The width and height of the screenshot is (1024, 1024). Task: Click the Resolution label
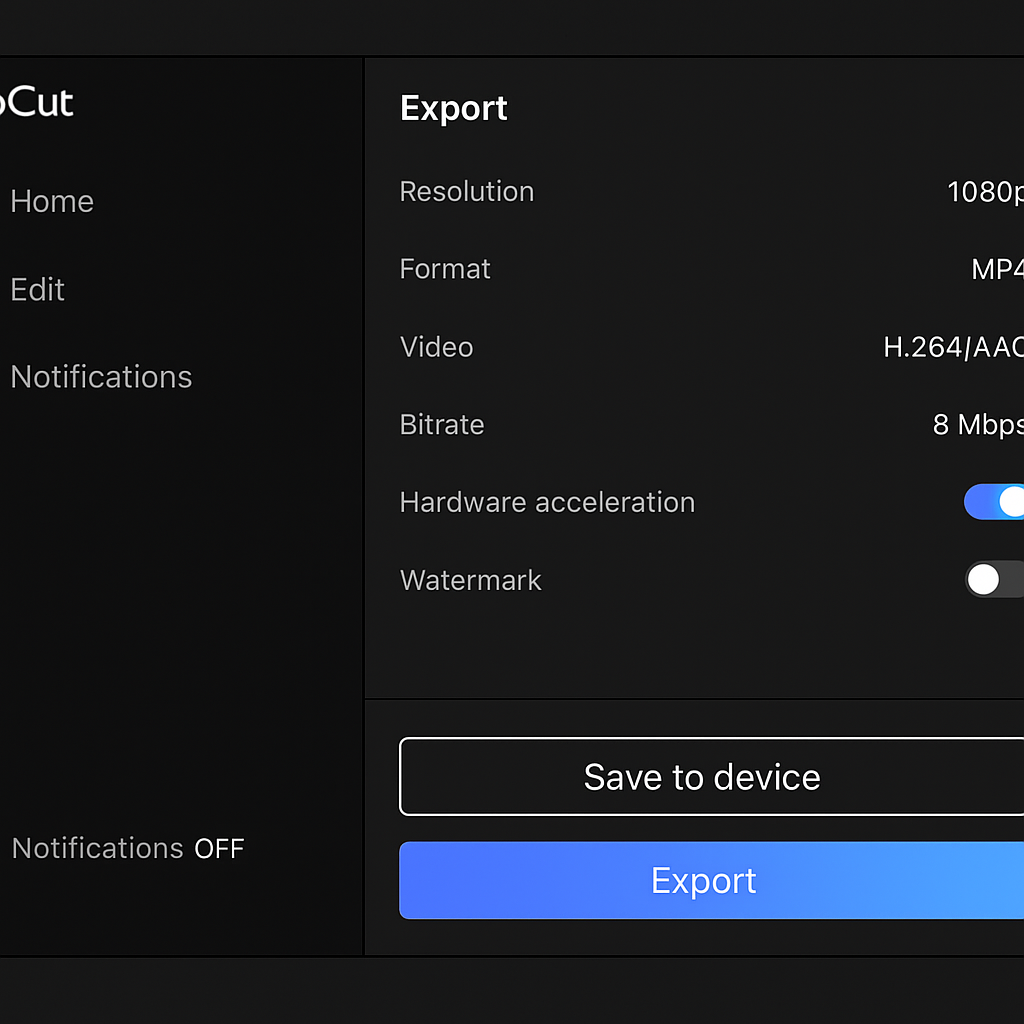466,192
